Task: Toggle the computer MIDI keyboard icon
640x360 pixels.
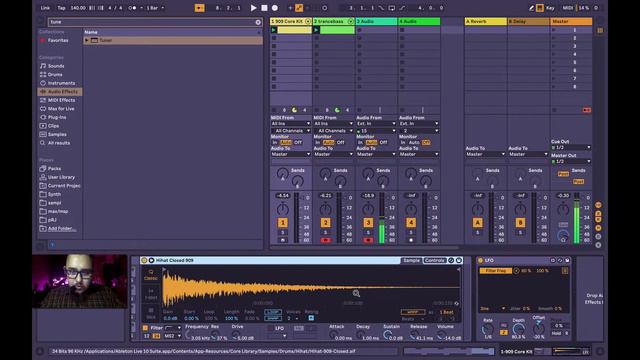Action: (x=540, y=8)
